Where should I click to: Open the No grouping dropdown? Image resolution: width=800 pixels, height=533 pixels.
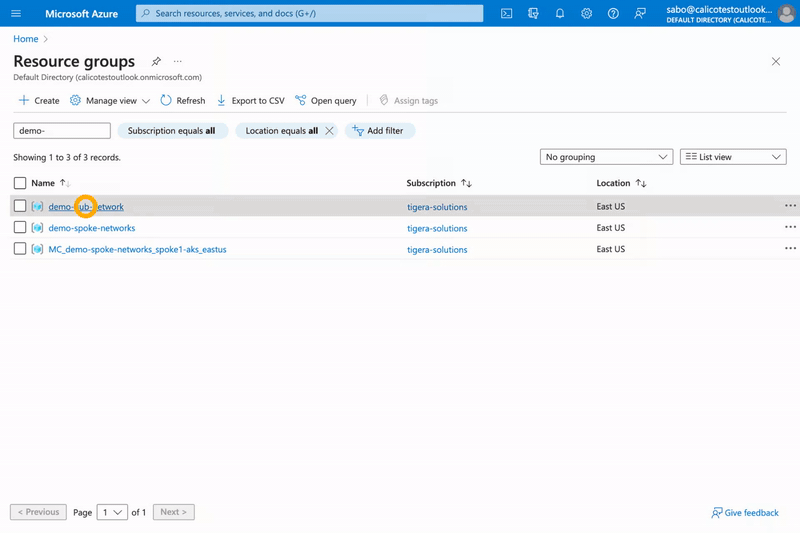(606, 157)
